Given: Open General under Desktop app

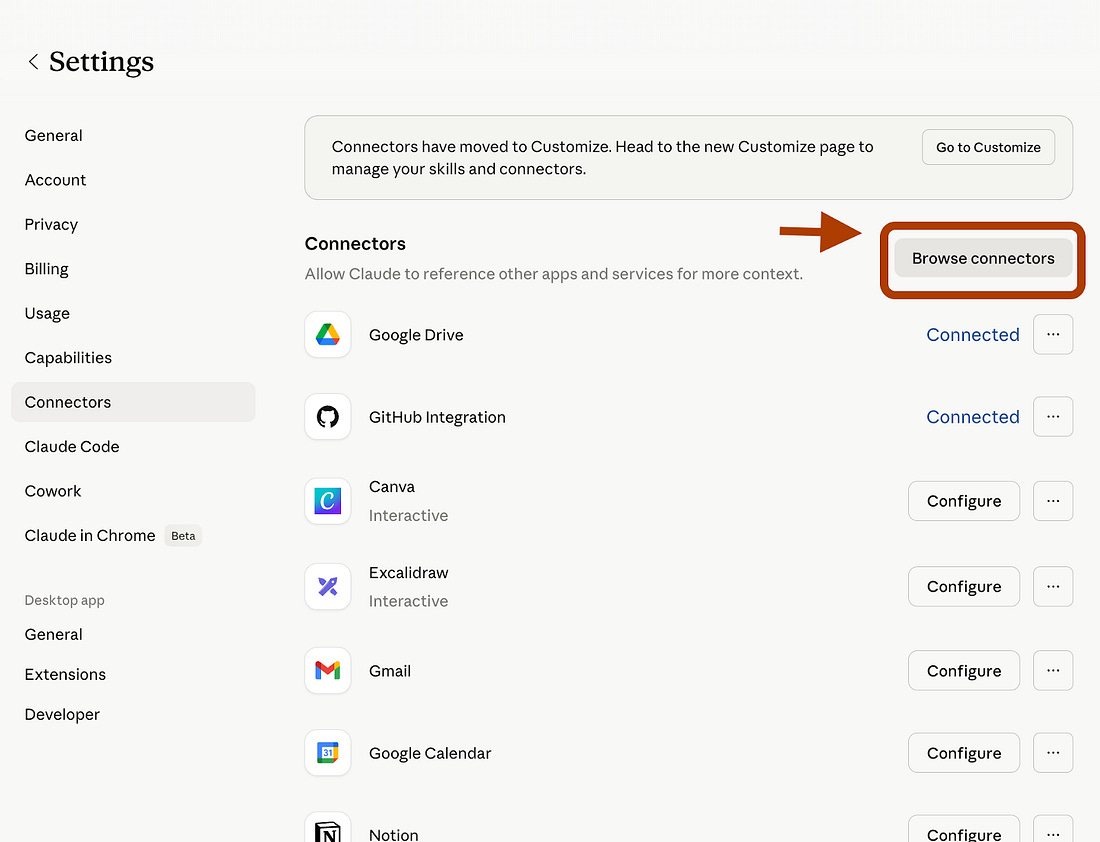Looking at the screenshot, I should 53,634.
